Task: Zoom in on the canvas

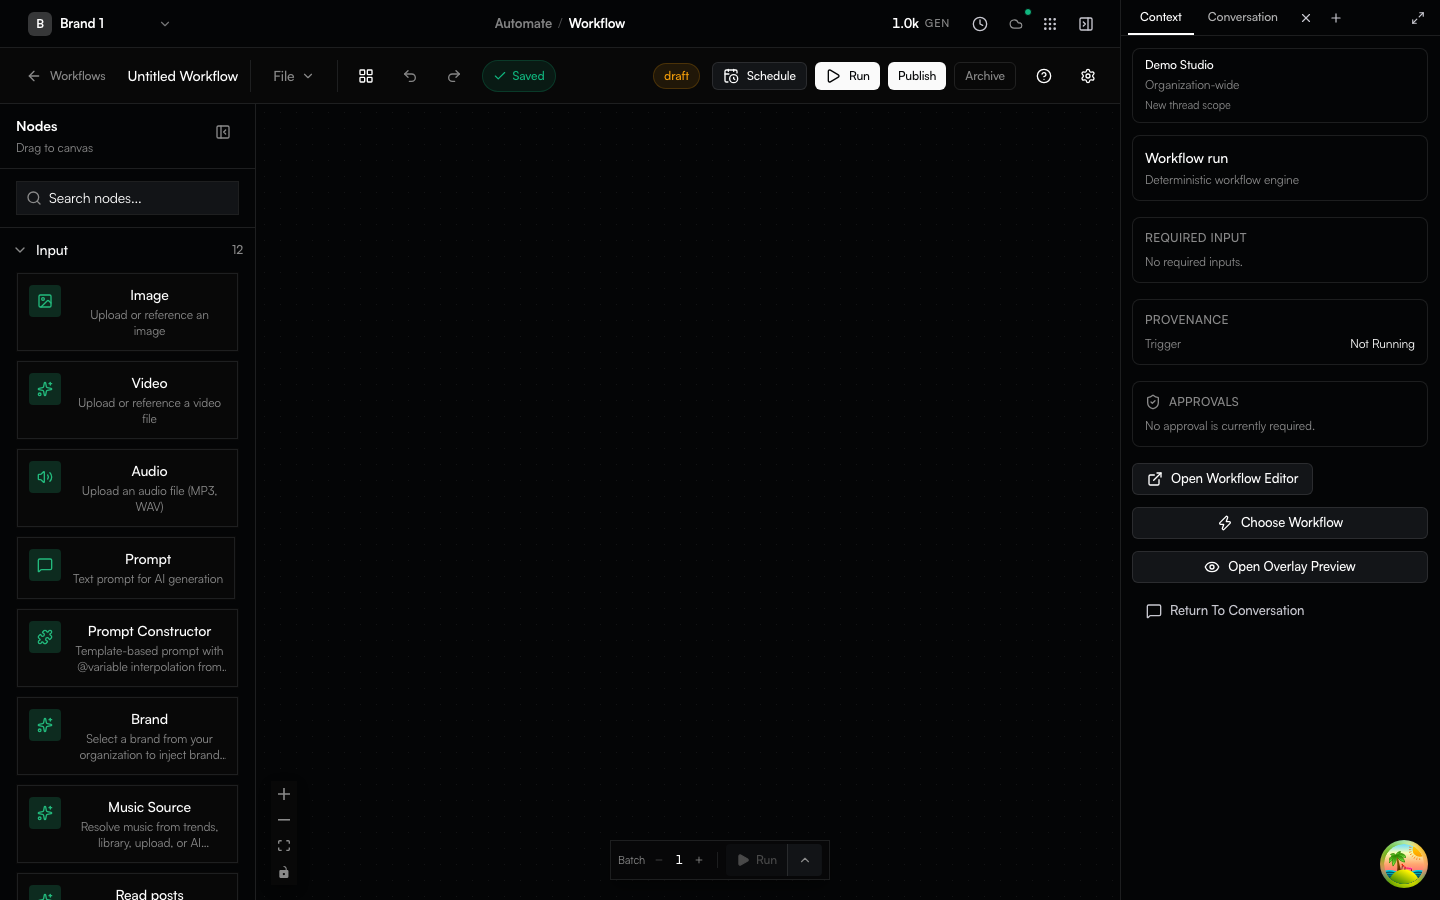Action: 284,794
